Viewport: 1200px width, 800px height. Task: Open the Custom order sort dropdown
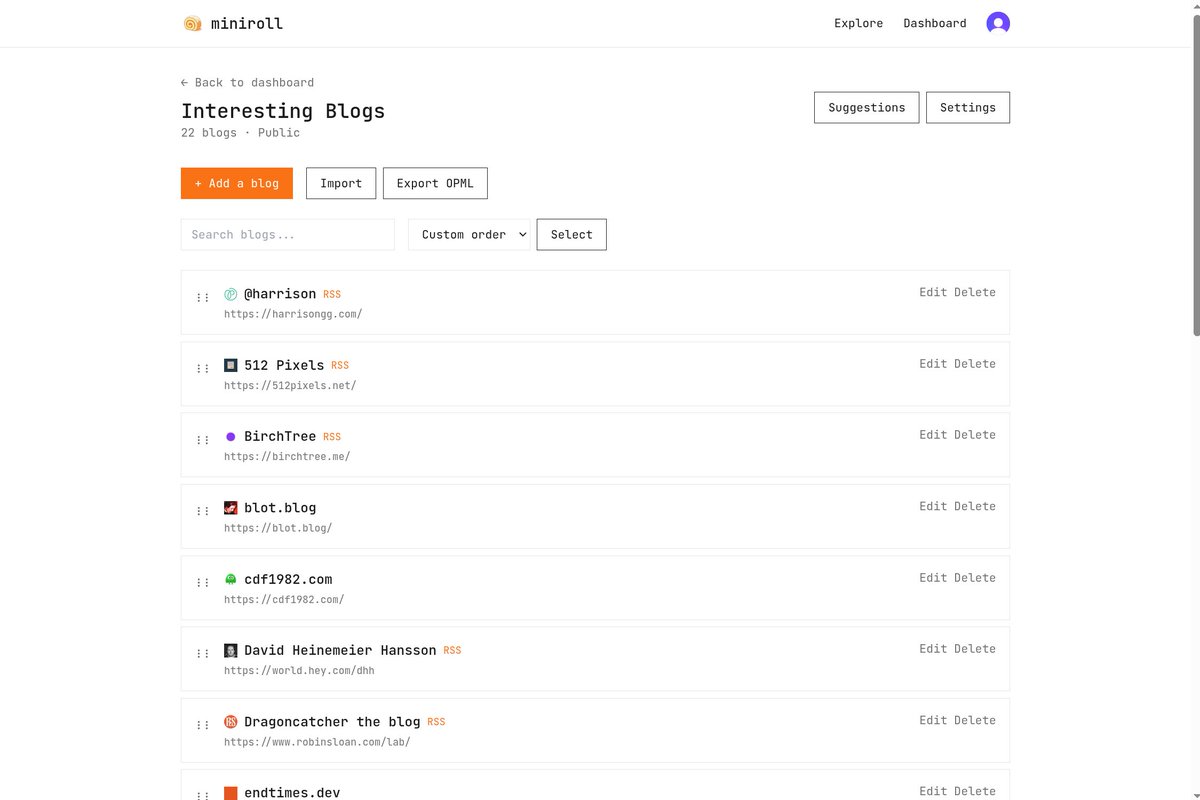click(x=469, y=234)
